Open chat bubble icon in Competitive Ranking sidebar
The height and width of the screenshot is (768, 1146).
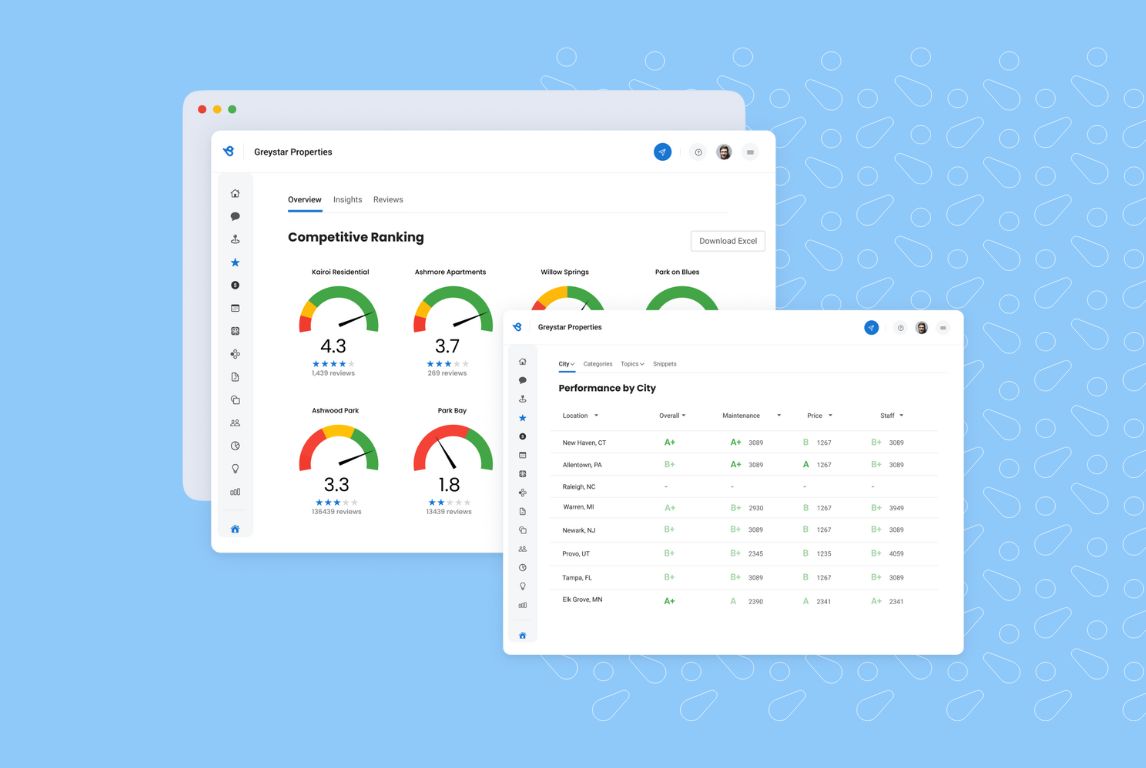tap(235, 216)
